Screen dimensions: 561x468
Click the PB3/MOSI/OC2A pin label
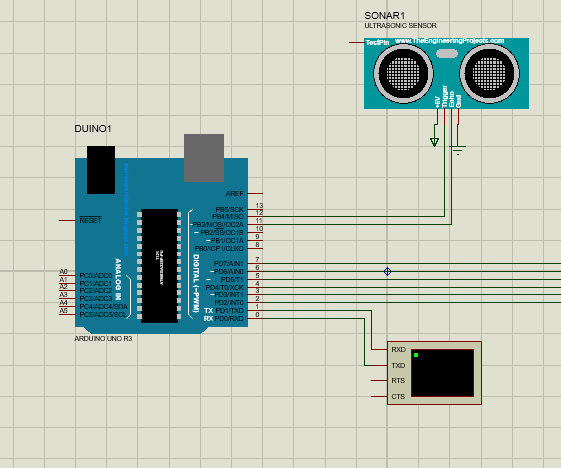(x=218, y=225)
